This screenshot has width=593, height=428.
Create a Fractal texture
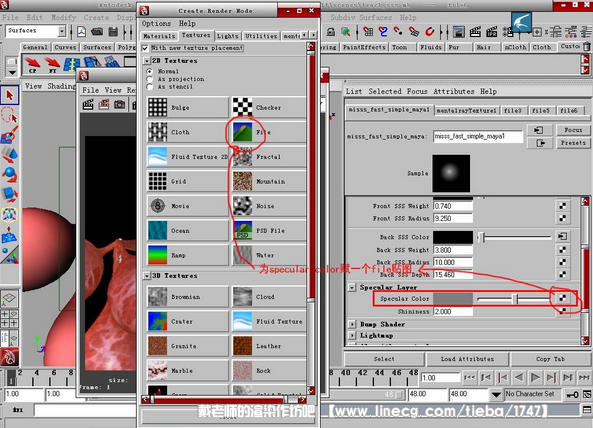point(268,157)
